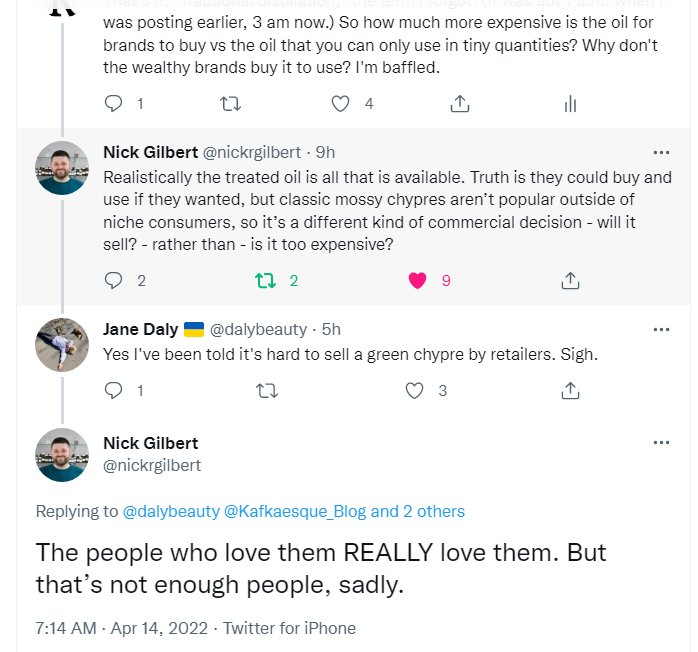Screen dimensions: 698x652
Task: Open the @dalybeauty mention link
Action: (170, 511)
